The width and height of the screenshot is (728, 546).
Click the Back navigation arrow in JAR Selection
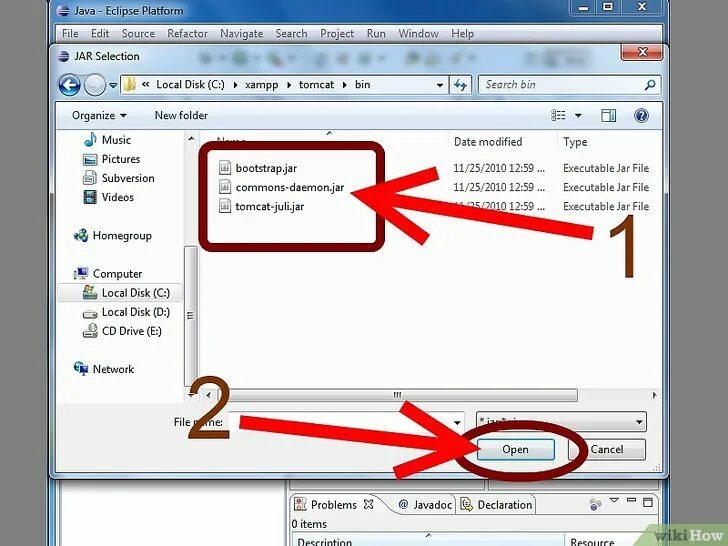(70, 85)
